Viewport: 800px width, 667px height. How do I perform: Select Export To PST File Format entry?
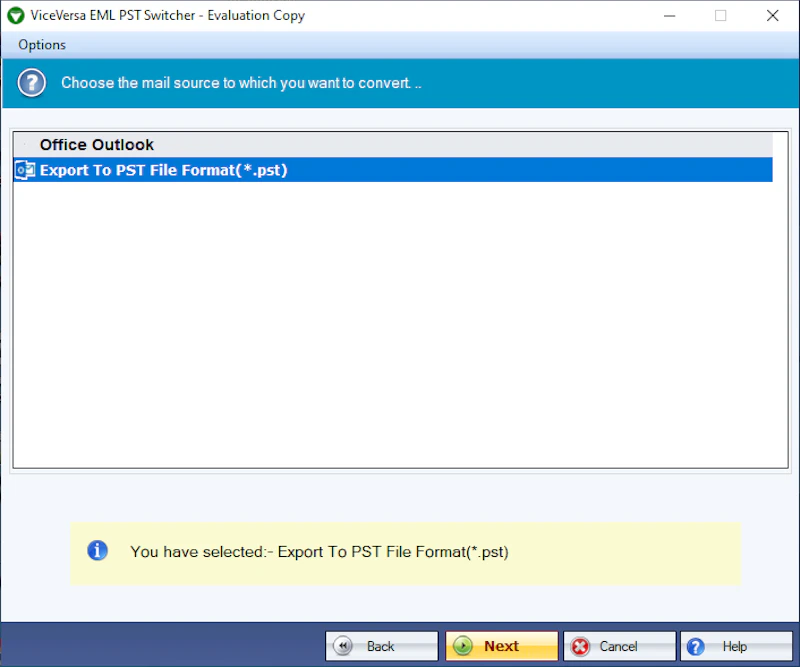(x=393, y=170)
